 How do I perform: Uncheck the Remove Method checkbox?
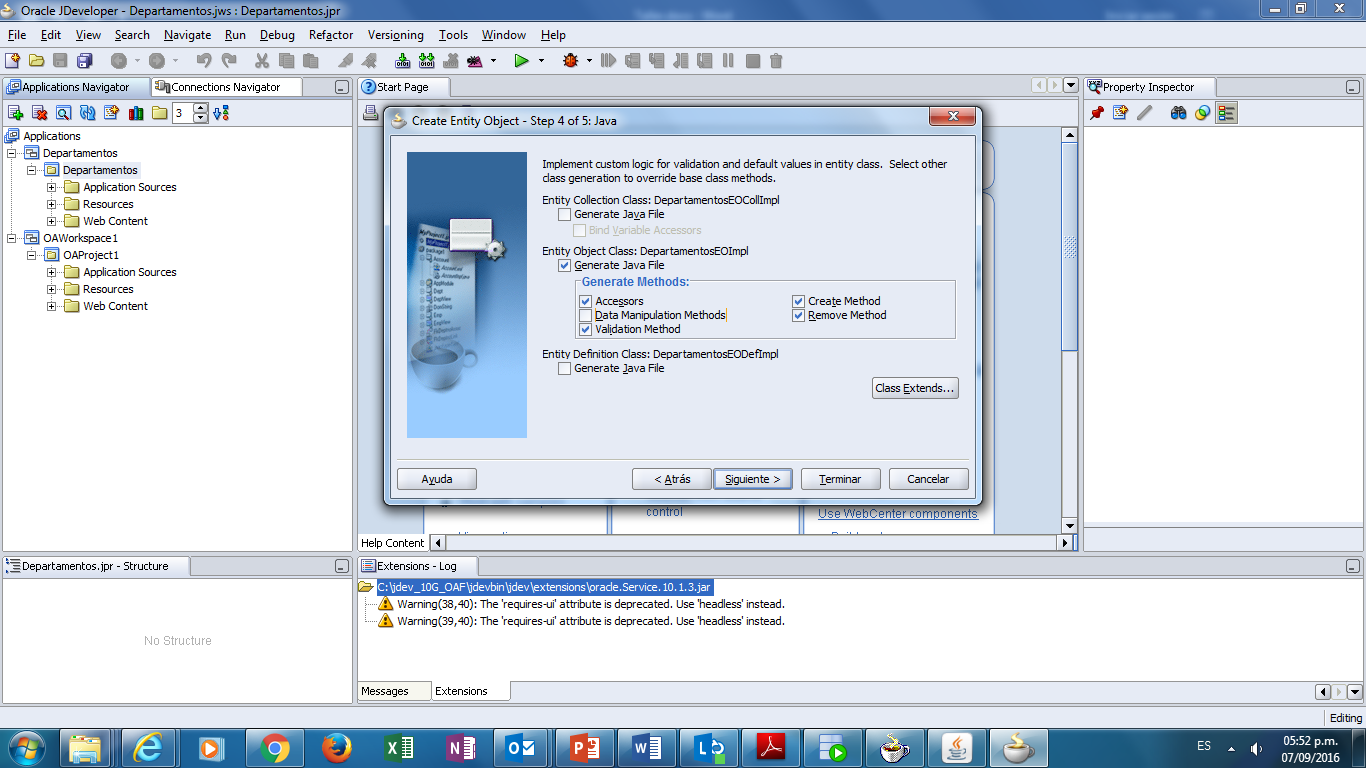pos(799,315)
